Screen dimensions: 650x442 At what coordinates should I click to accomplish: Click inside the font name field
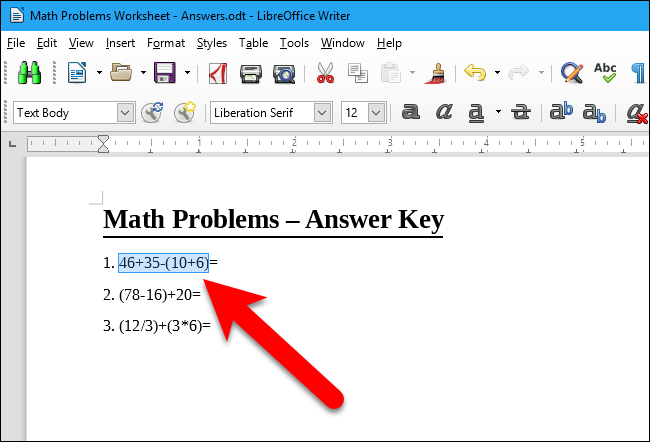tap(262, 112)
